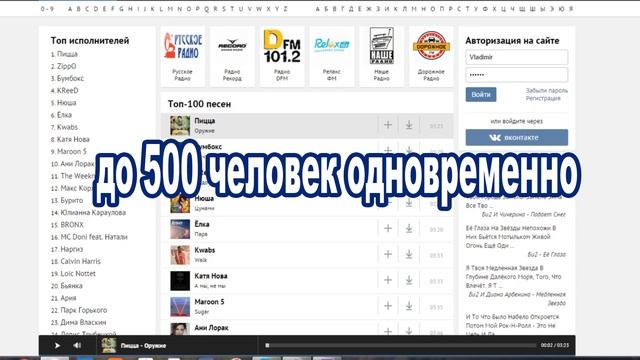640x360 pixels.
Task: Download Maroon 5 – Sugar track
Action: pyautogui.click(x=409, y=306)
